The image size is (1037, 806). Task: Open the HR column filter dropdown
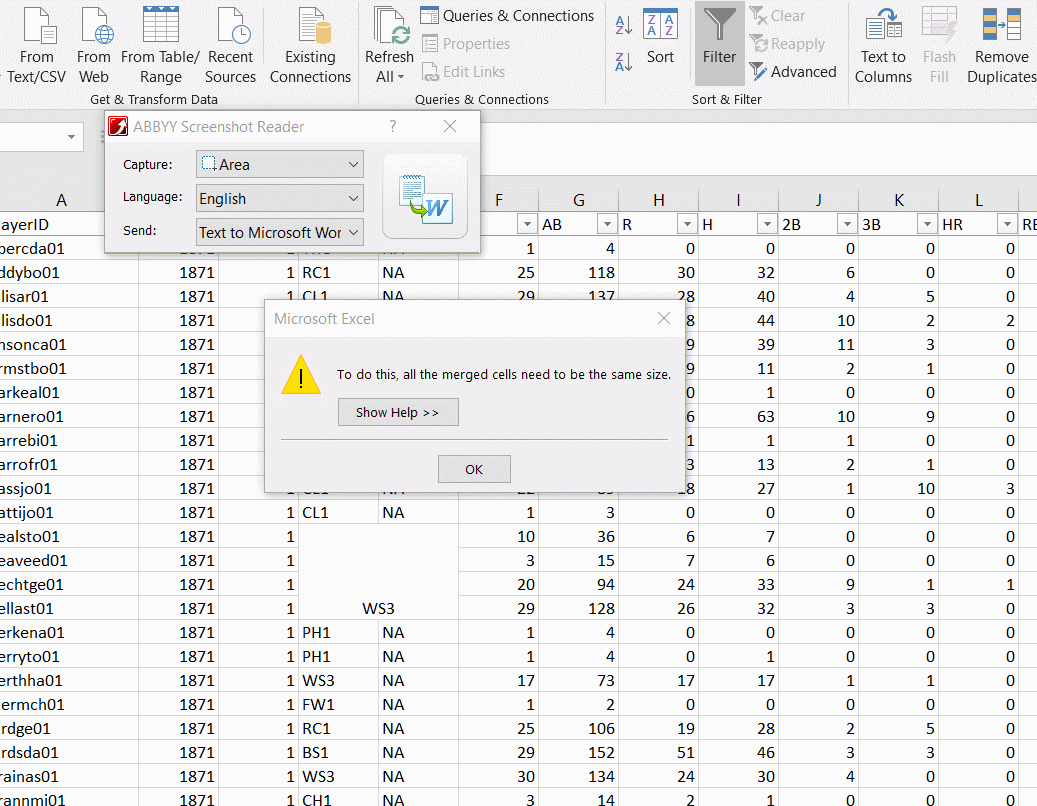[x=1007, y=224]
